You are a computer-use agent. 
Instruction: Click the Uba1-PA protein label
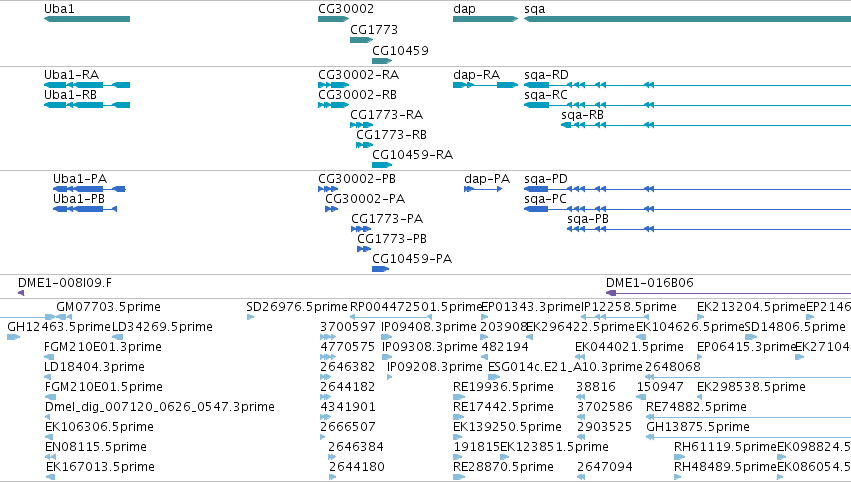(x=80, y=179)
